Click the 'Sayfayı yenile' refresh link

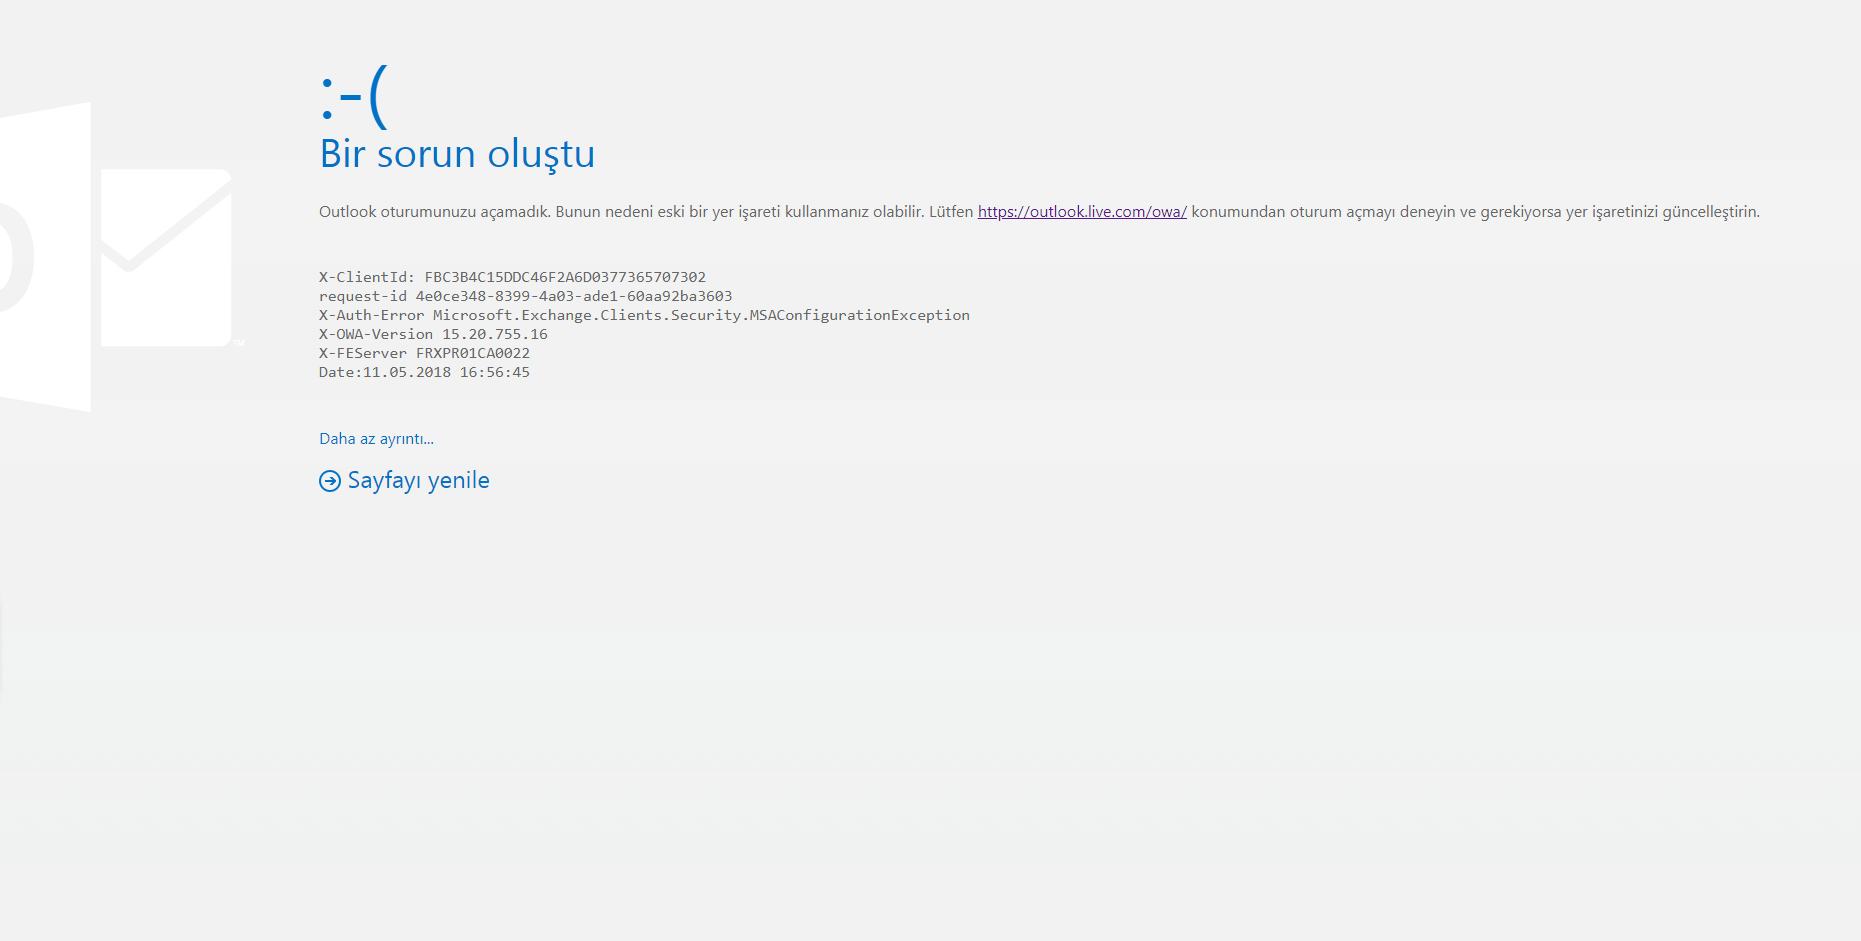(418, 481)
